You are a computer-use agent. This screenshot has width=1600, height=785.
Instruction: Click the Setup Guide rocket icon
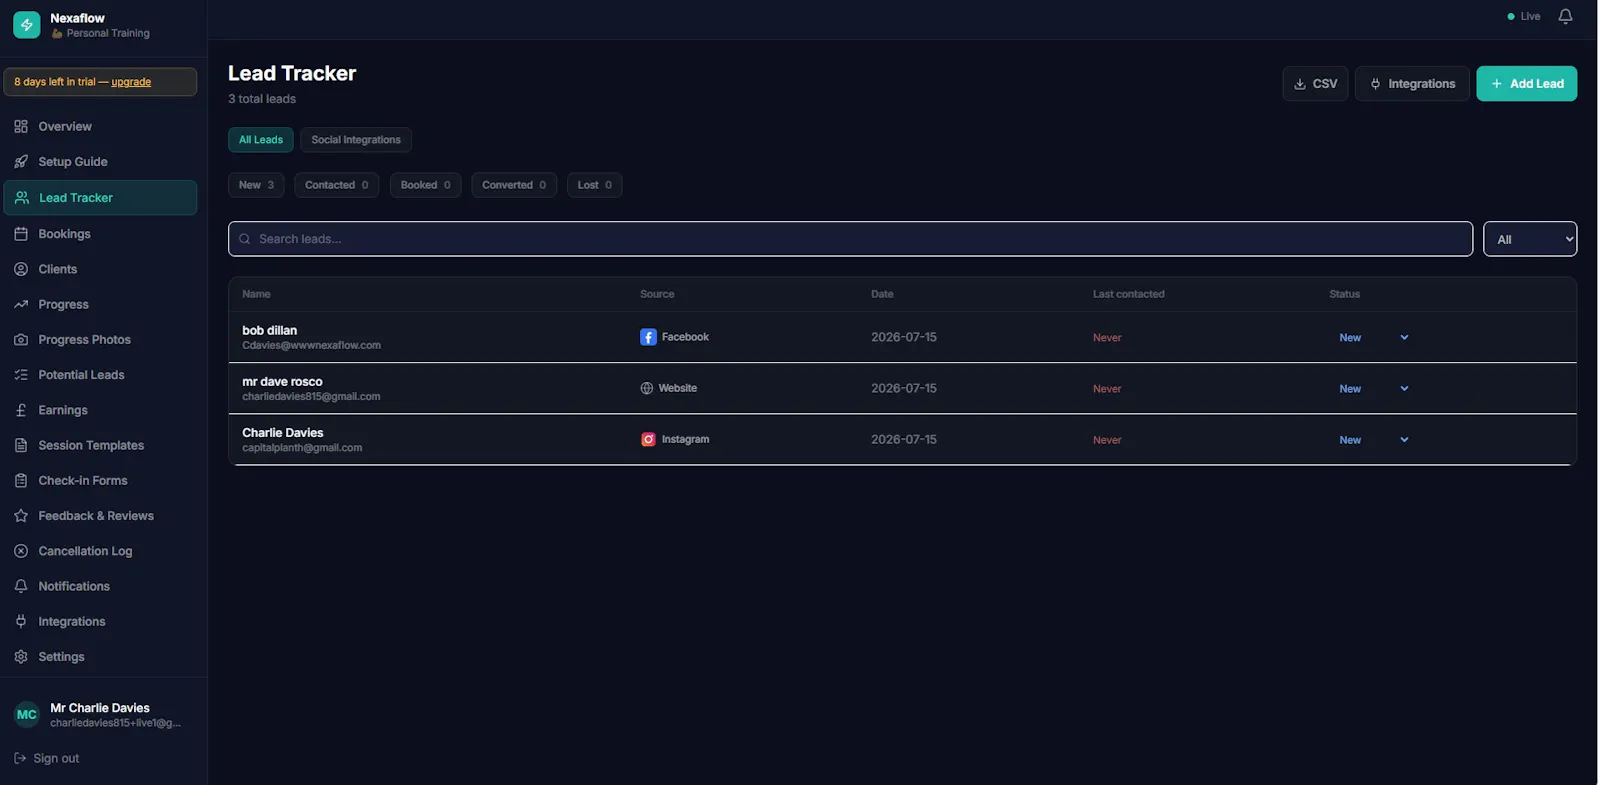21,161
